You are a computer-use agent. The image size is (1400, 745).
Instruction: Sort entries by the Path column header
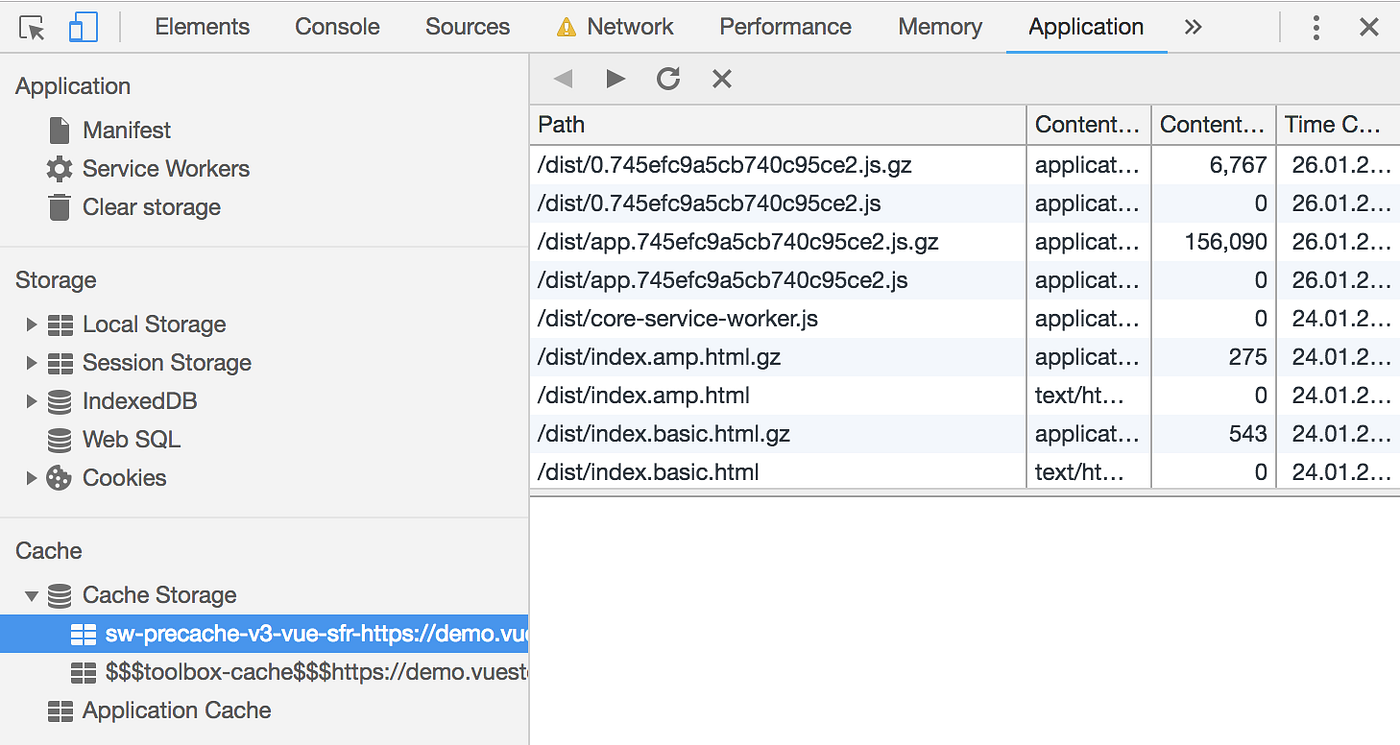(x=561, y=124)
